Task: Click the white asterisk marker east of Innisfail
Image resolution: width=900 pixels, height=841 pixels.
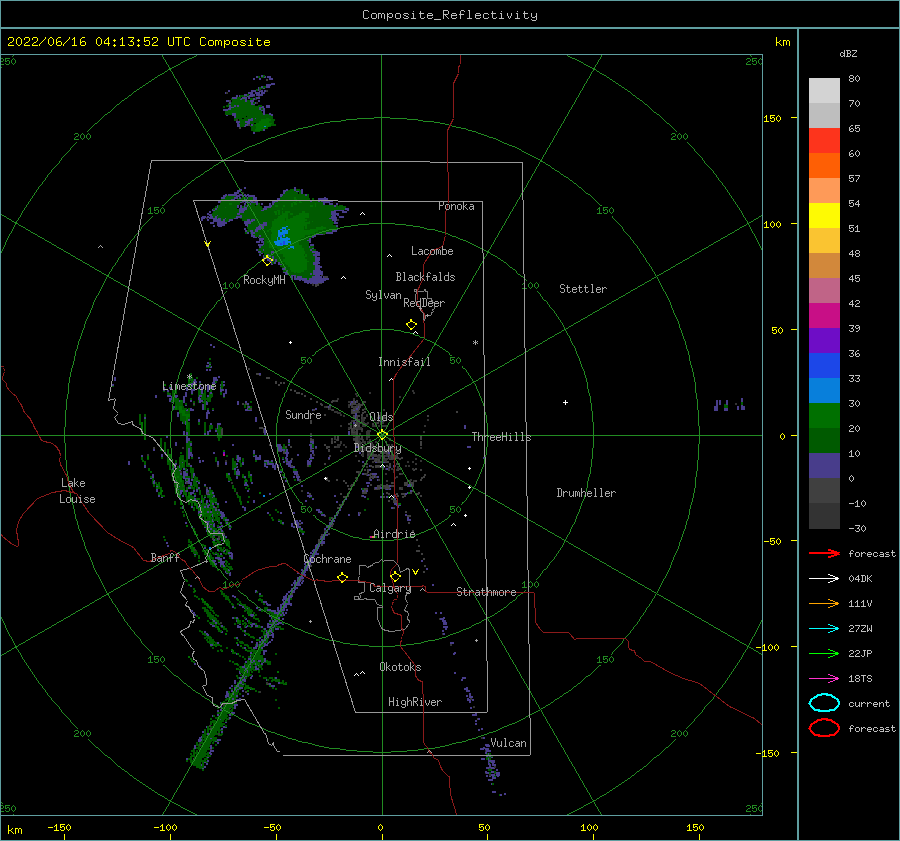Action: click(475, 343)
